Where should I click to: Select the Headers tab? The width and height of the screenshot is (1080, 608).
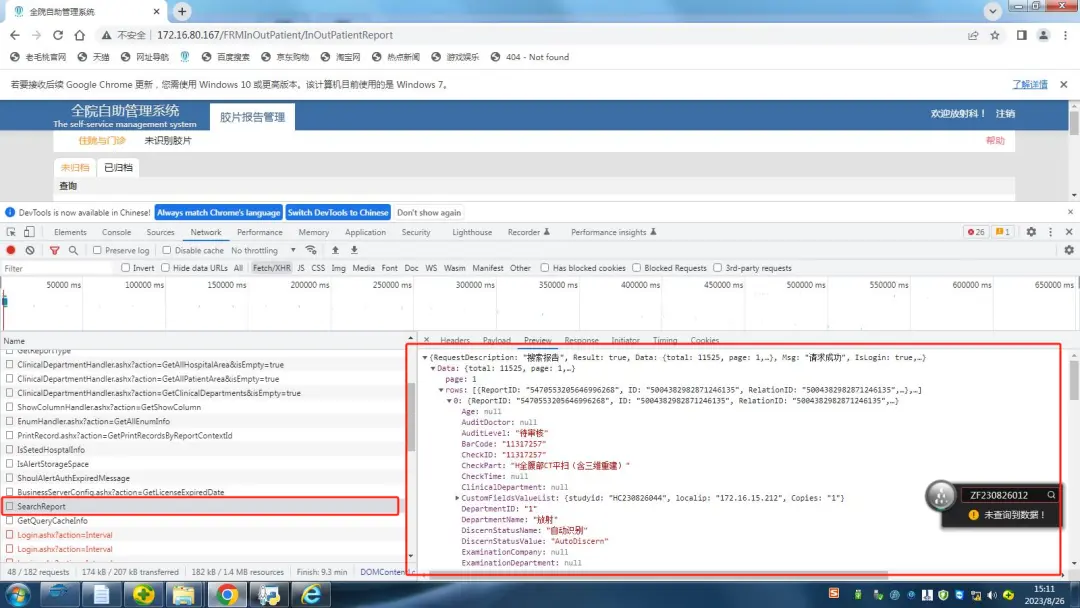click(455, 340)
